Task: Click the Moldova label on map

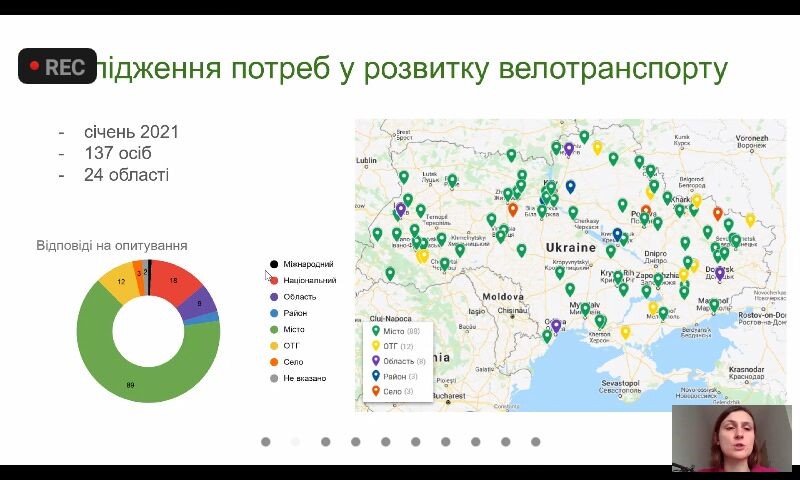Action: coord(503,296)
